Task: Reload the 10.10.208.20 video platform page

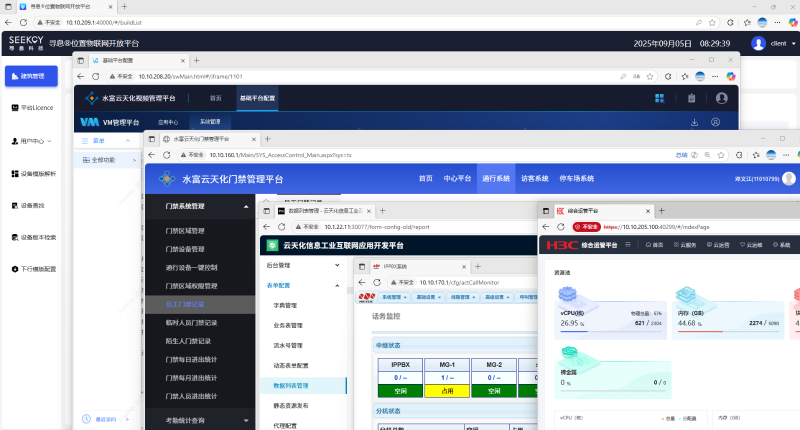Action: tap(95, 77)
